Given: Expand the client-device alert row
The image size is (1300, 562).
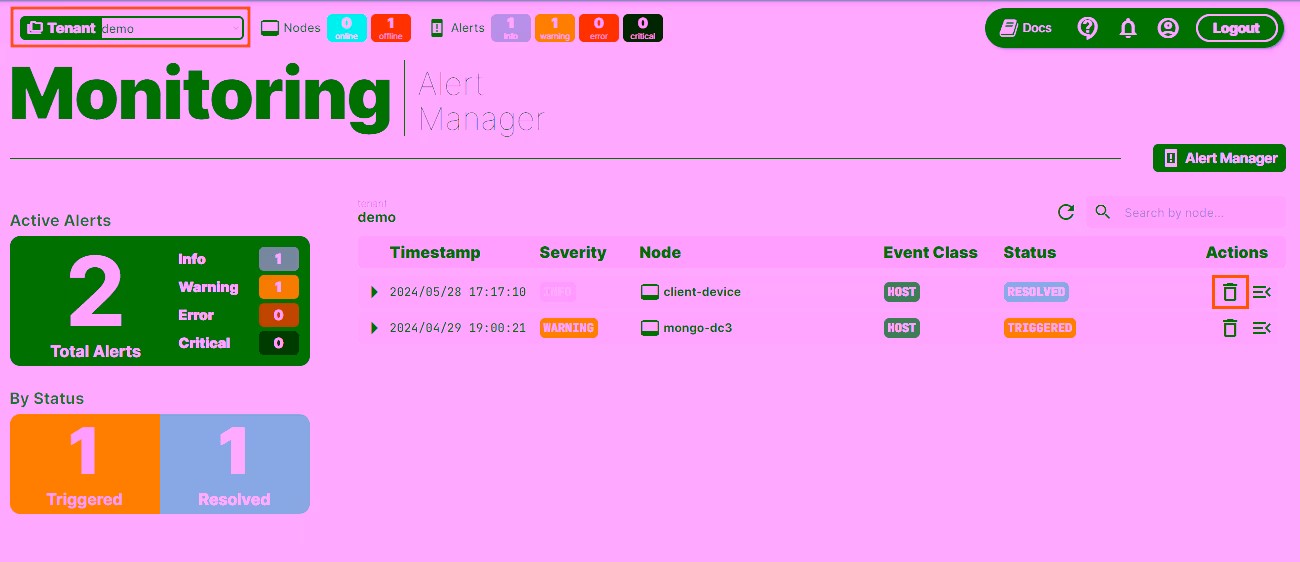Looking at the screenshot, I should pyautogui.click(x=375, y=292).
